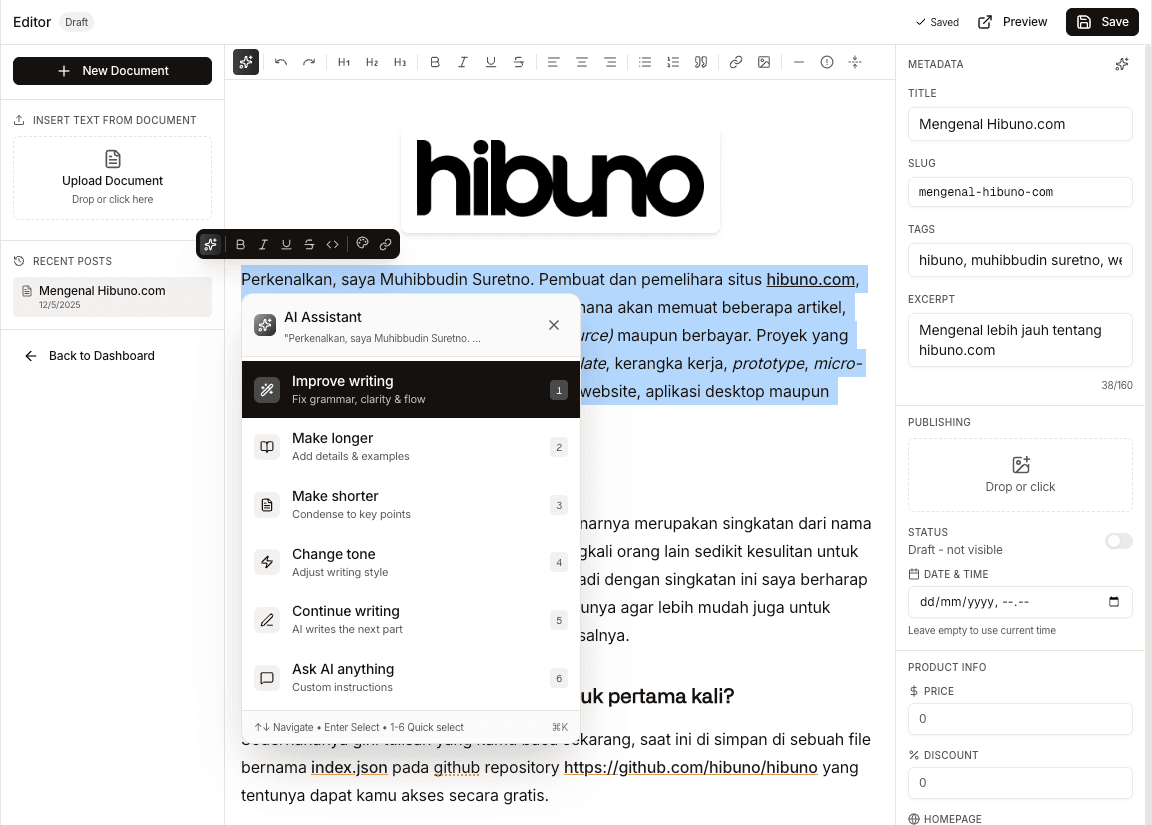This screenshot has height=825, width=1152.
Task: Insert a horizontal divider line
Action: point(799,62)
